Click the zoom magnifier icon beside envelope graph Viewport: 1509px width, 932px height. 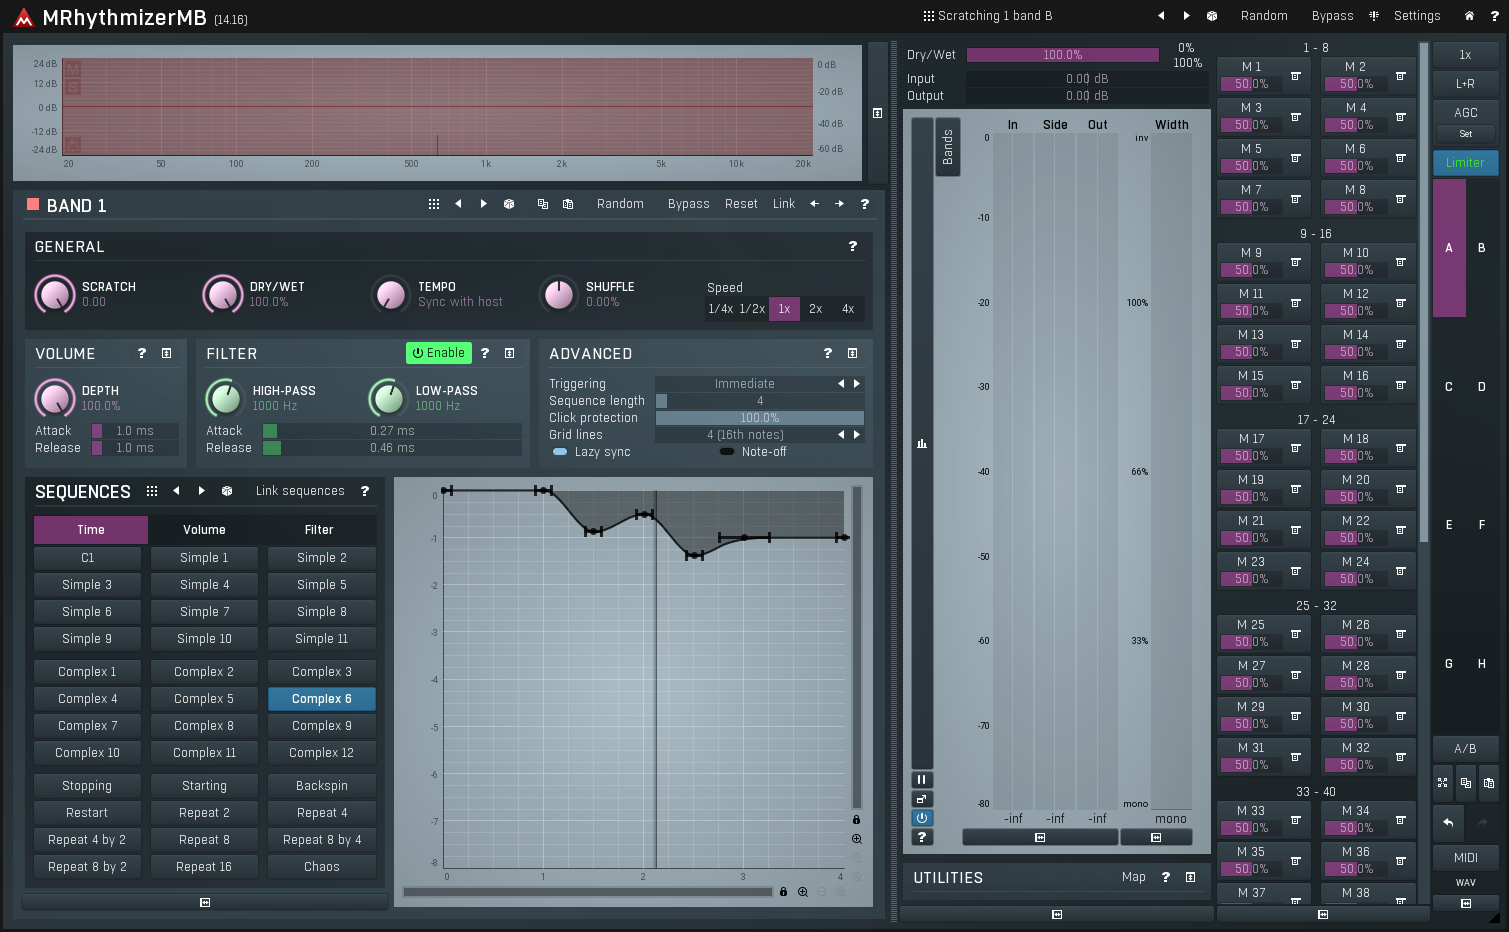(x=856, y=839)
